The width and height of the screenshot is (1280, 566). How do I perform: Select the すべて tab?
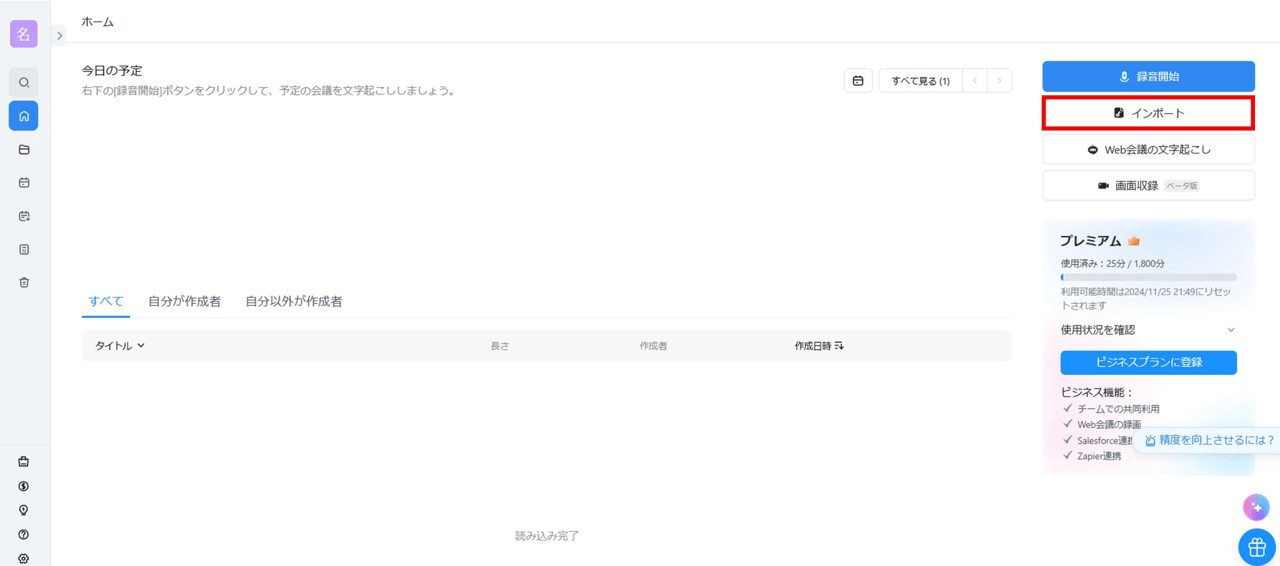(x=106, y=301)
